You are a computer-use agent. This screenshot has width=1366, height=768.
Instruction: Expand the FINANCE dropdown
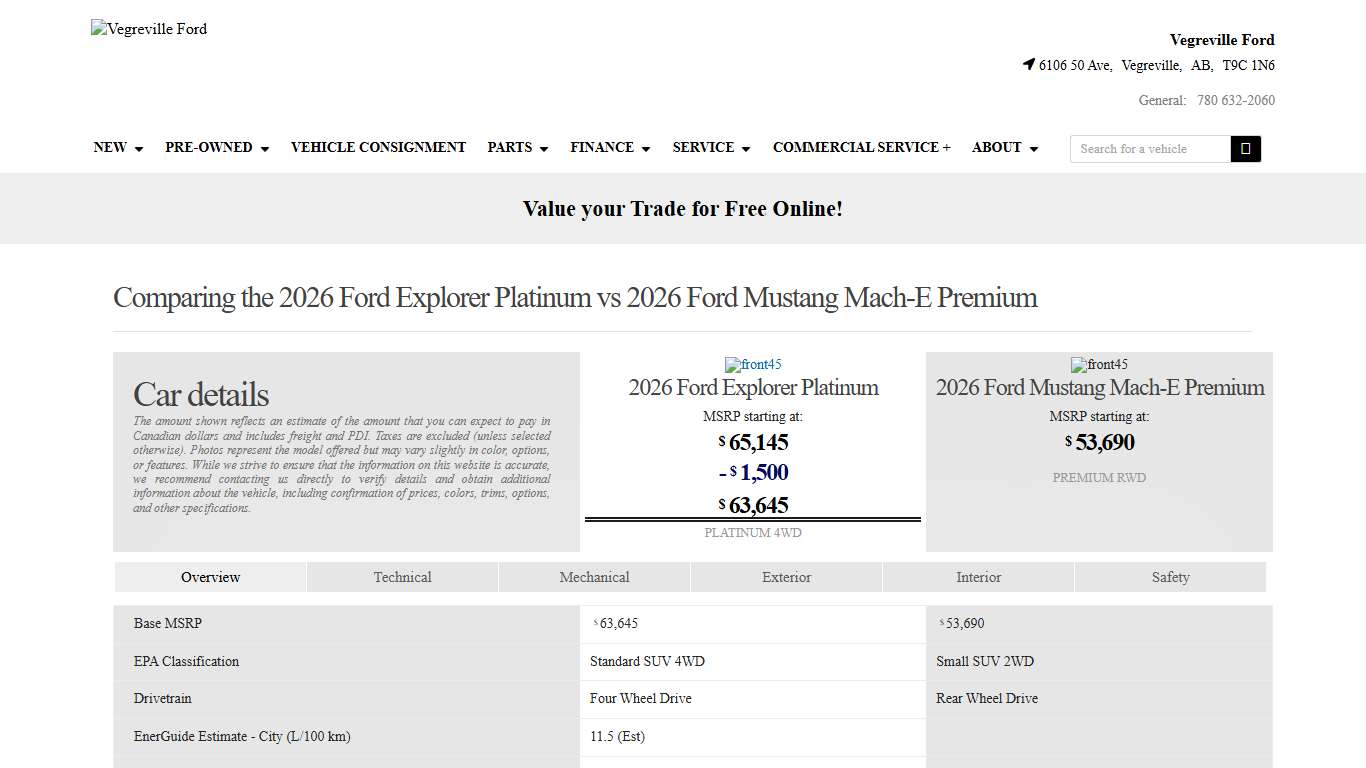tap(610, 147)
